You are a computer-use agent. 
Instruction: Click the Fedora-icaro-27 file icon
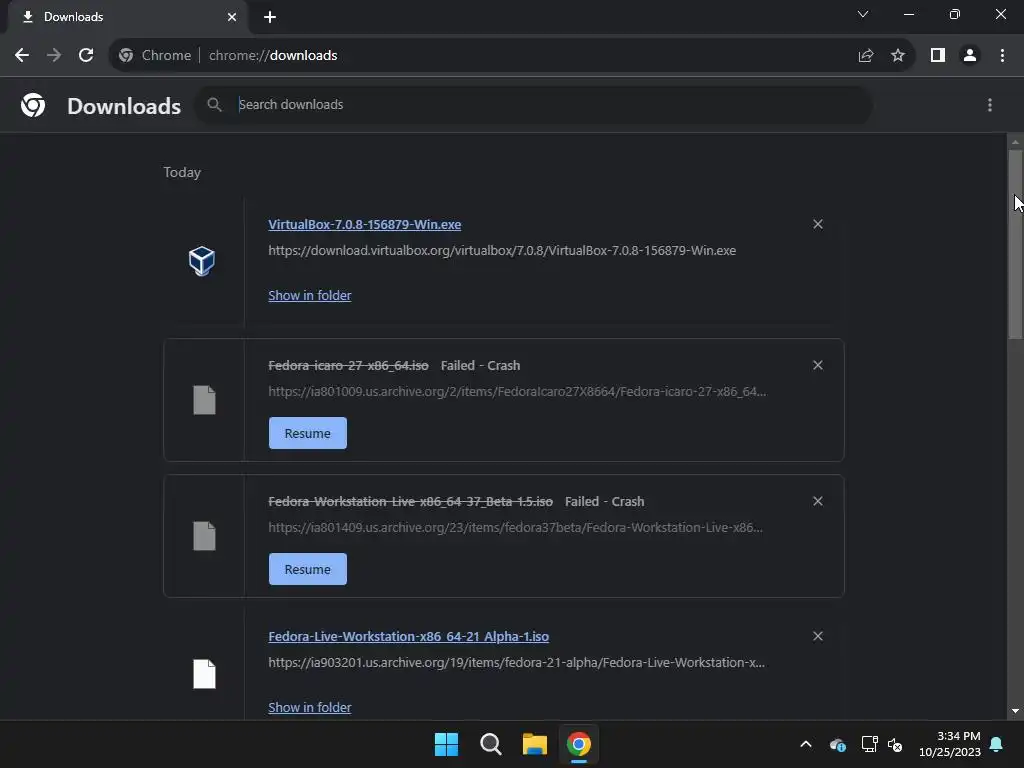[204, 400]
